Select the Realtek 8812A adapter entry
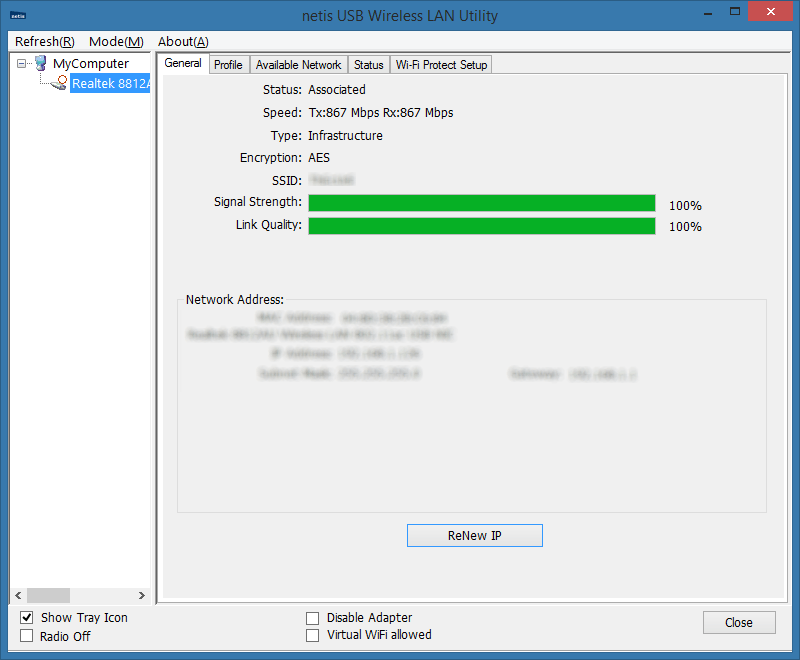This screenshot has width=800, height=660. pyautogui.click(x=110, y=83)
